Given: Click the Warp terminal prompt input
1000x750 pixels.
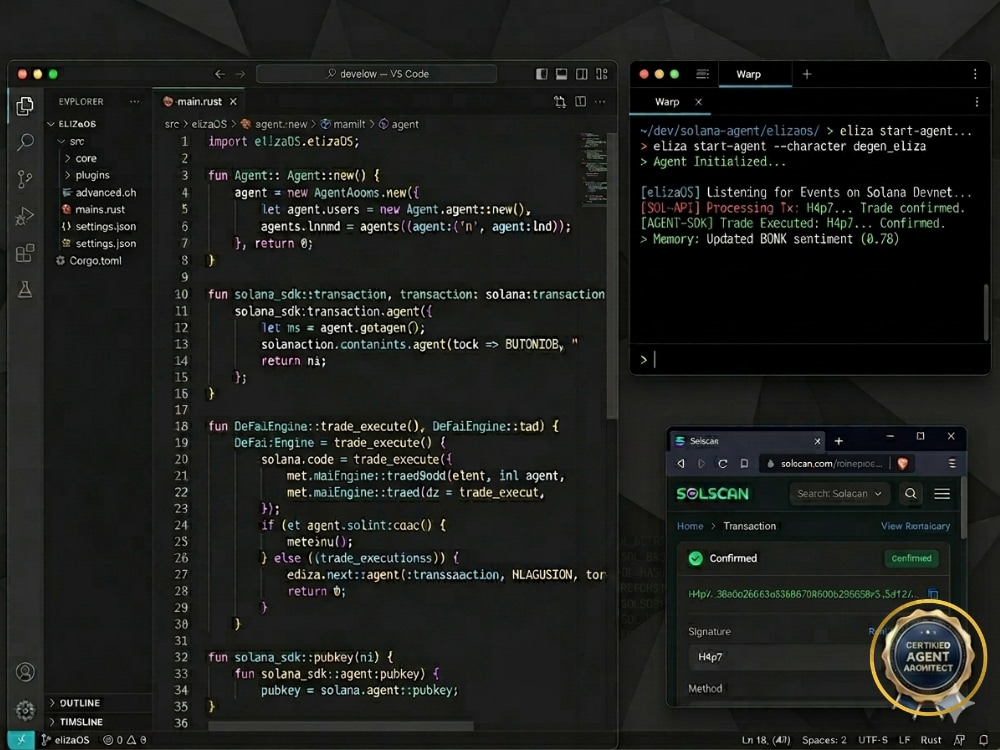Looking at the screenshot, I should [x=810, y=360].
